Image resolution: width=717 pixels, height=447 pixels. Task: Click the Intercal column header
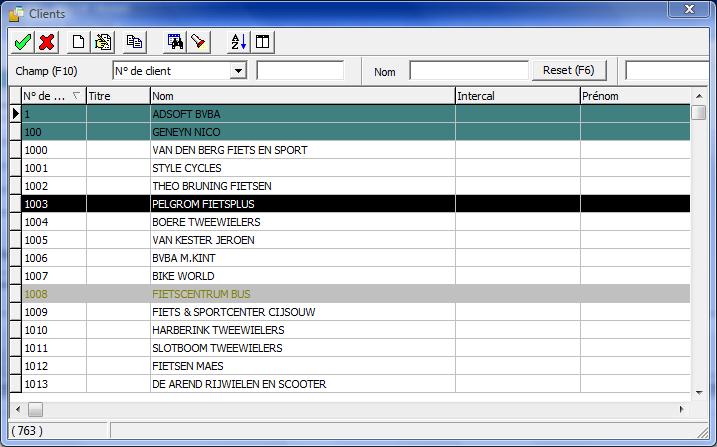[x=518, y=96]
